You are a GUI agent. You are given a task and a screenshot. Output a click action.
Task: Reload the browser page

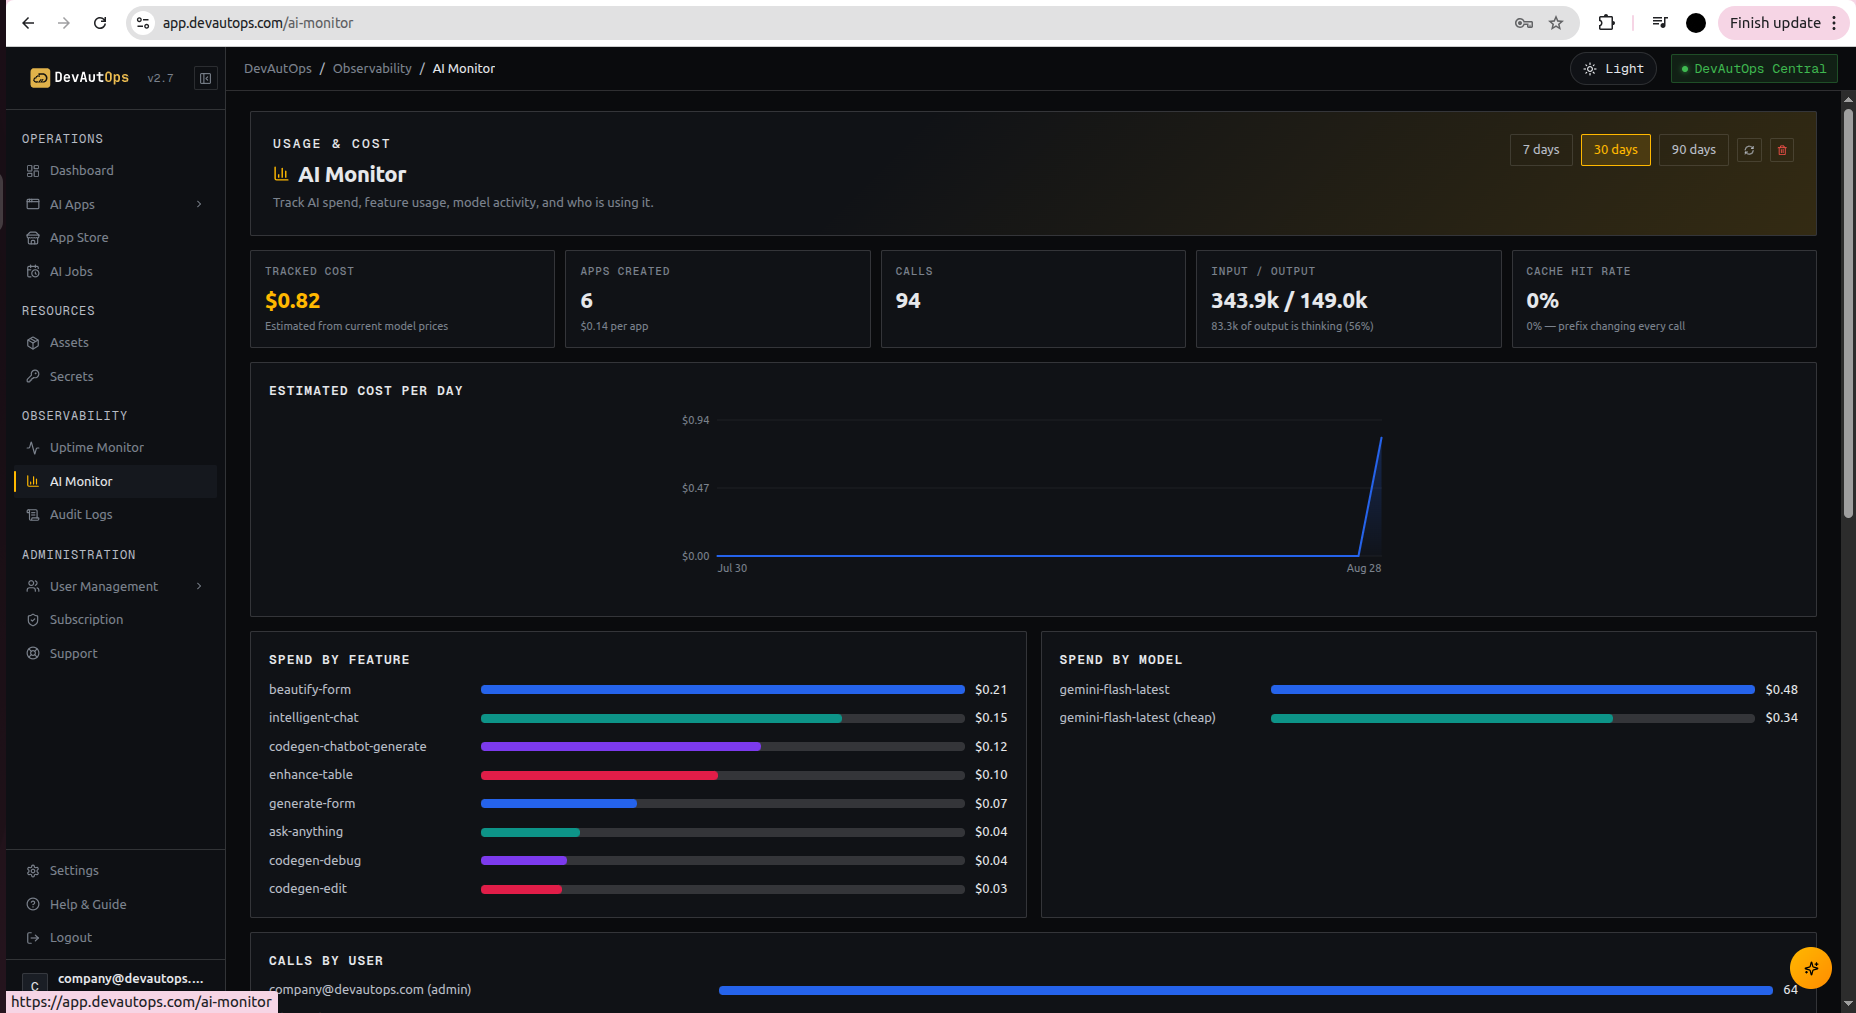[x=100, y=23]
